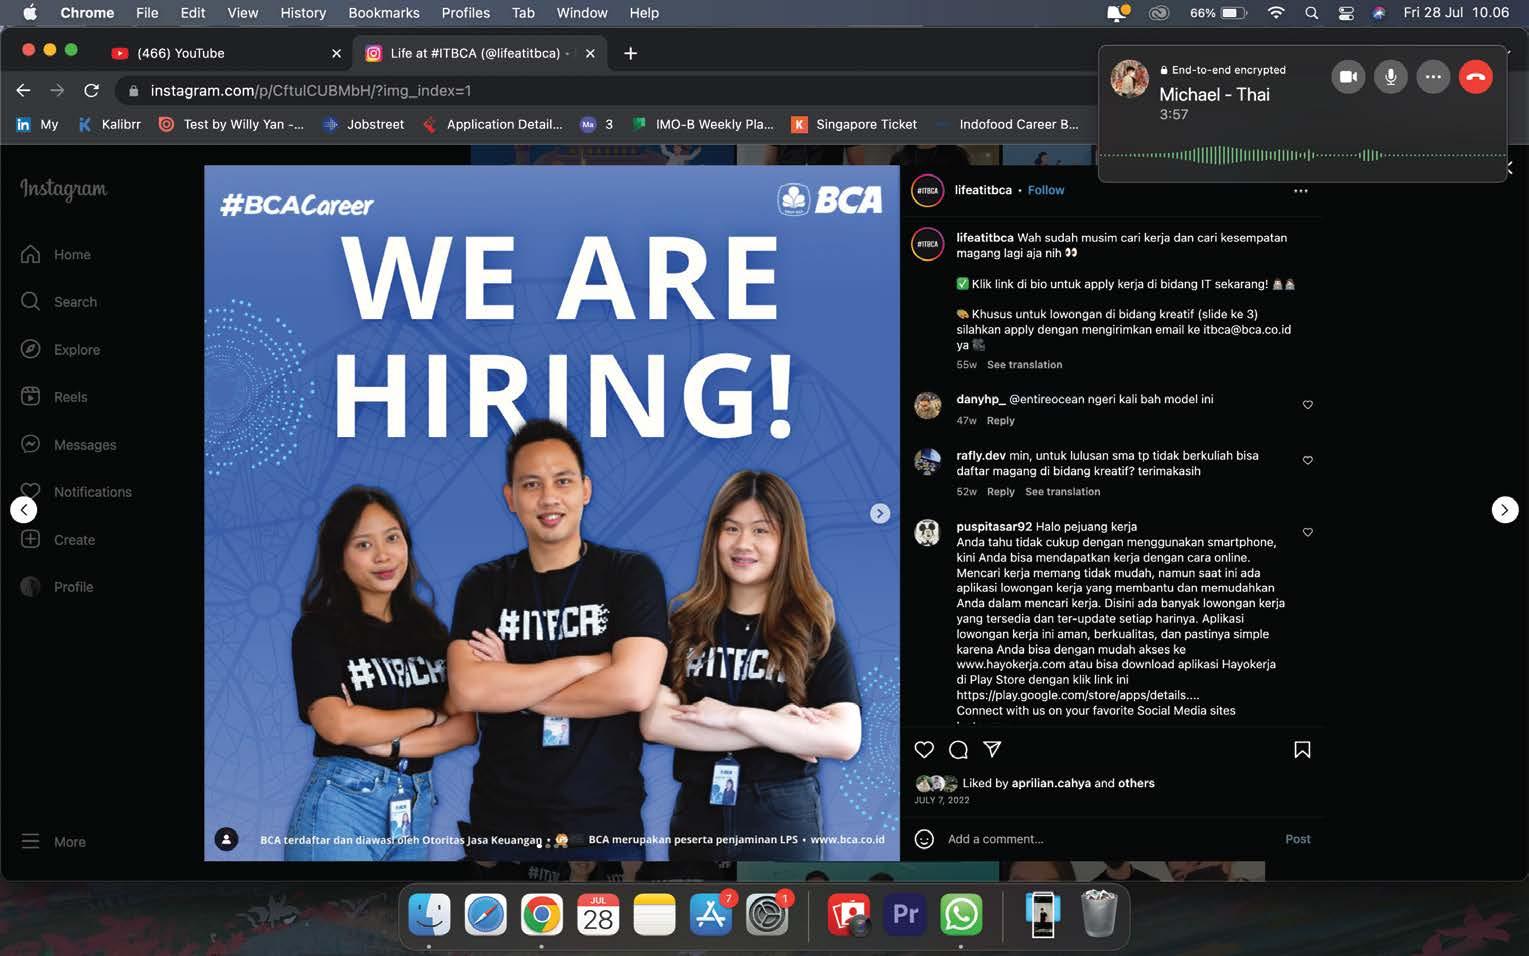Open Wi-Fi status in menu bar
Viewport: 1529px width, 956px height.
(x=1276, y=13)
